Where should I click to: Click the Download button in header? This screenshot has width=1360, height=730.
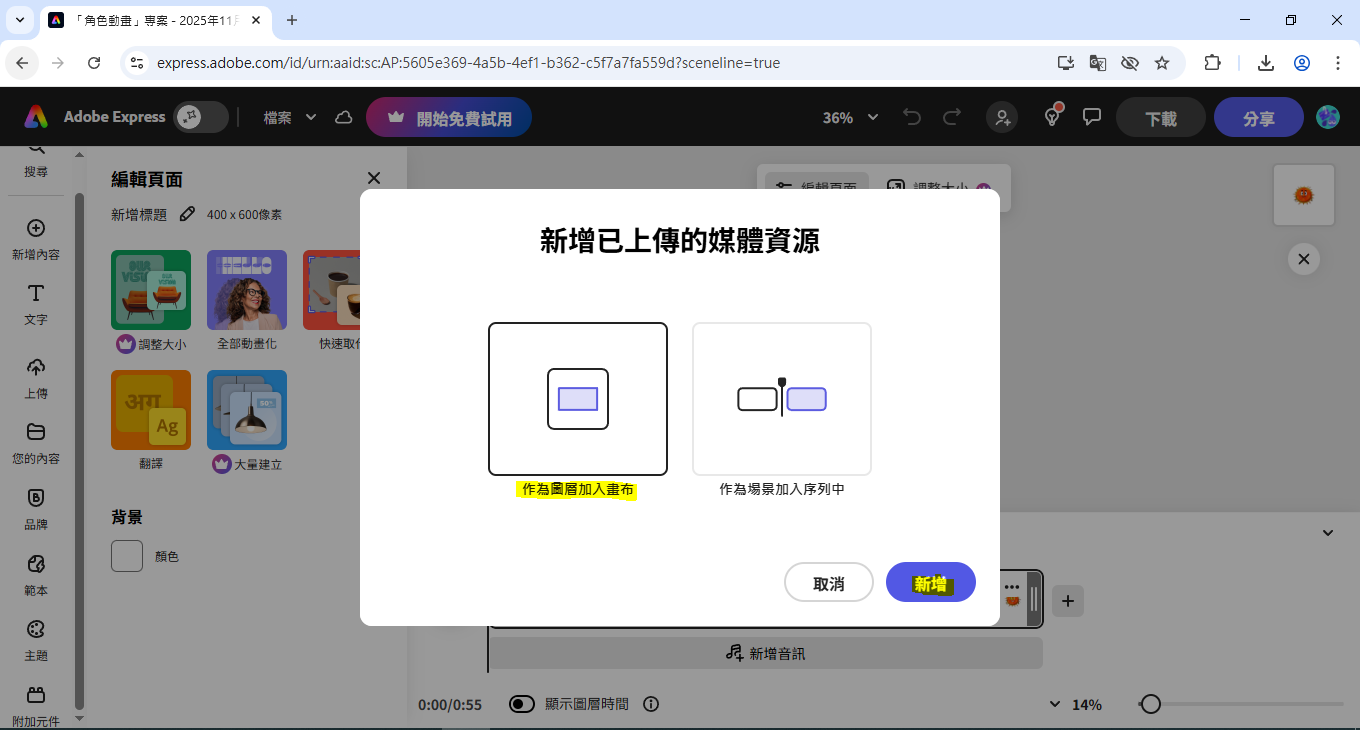coord(1160,118)
